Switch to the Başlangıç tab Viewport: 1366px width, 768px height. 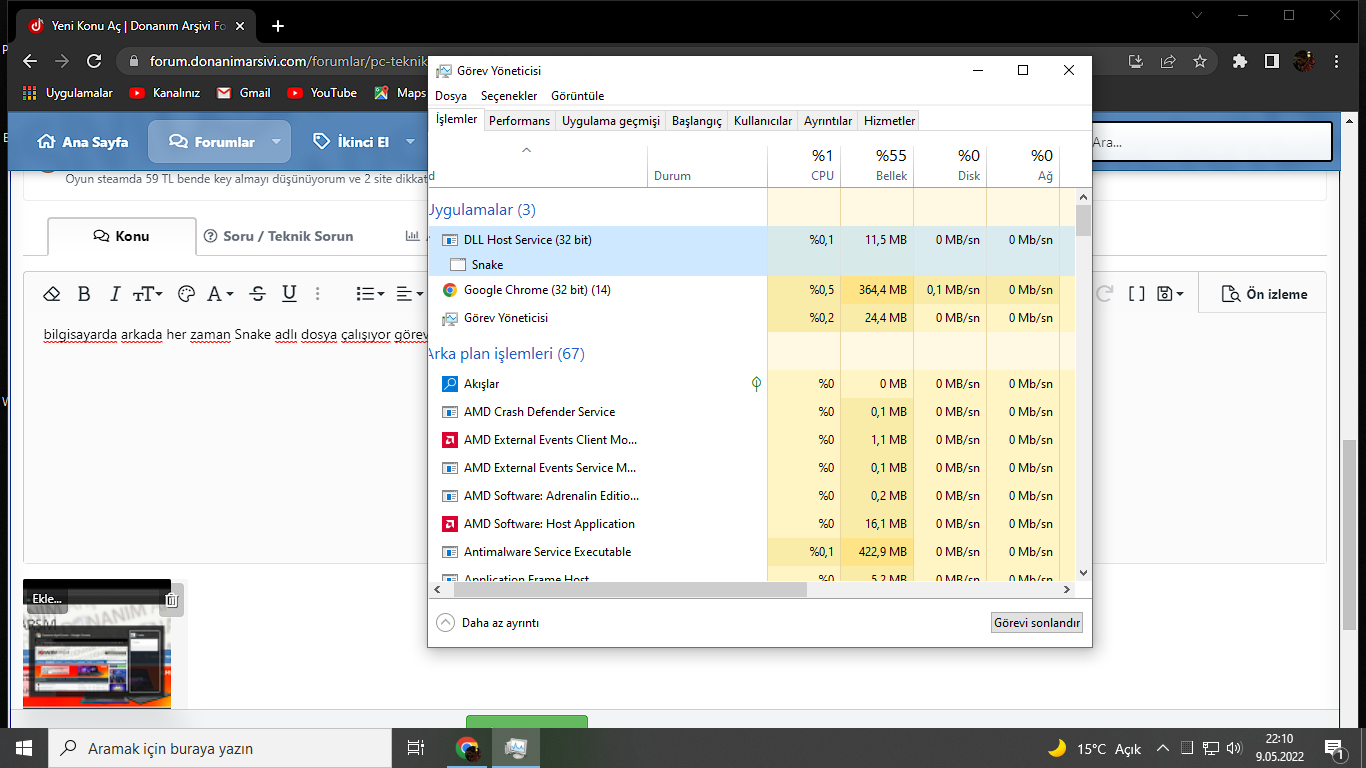point(697,121)
